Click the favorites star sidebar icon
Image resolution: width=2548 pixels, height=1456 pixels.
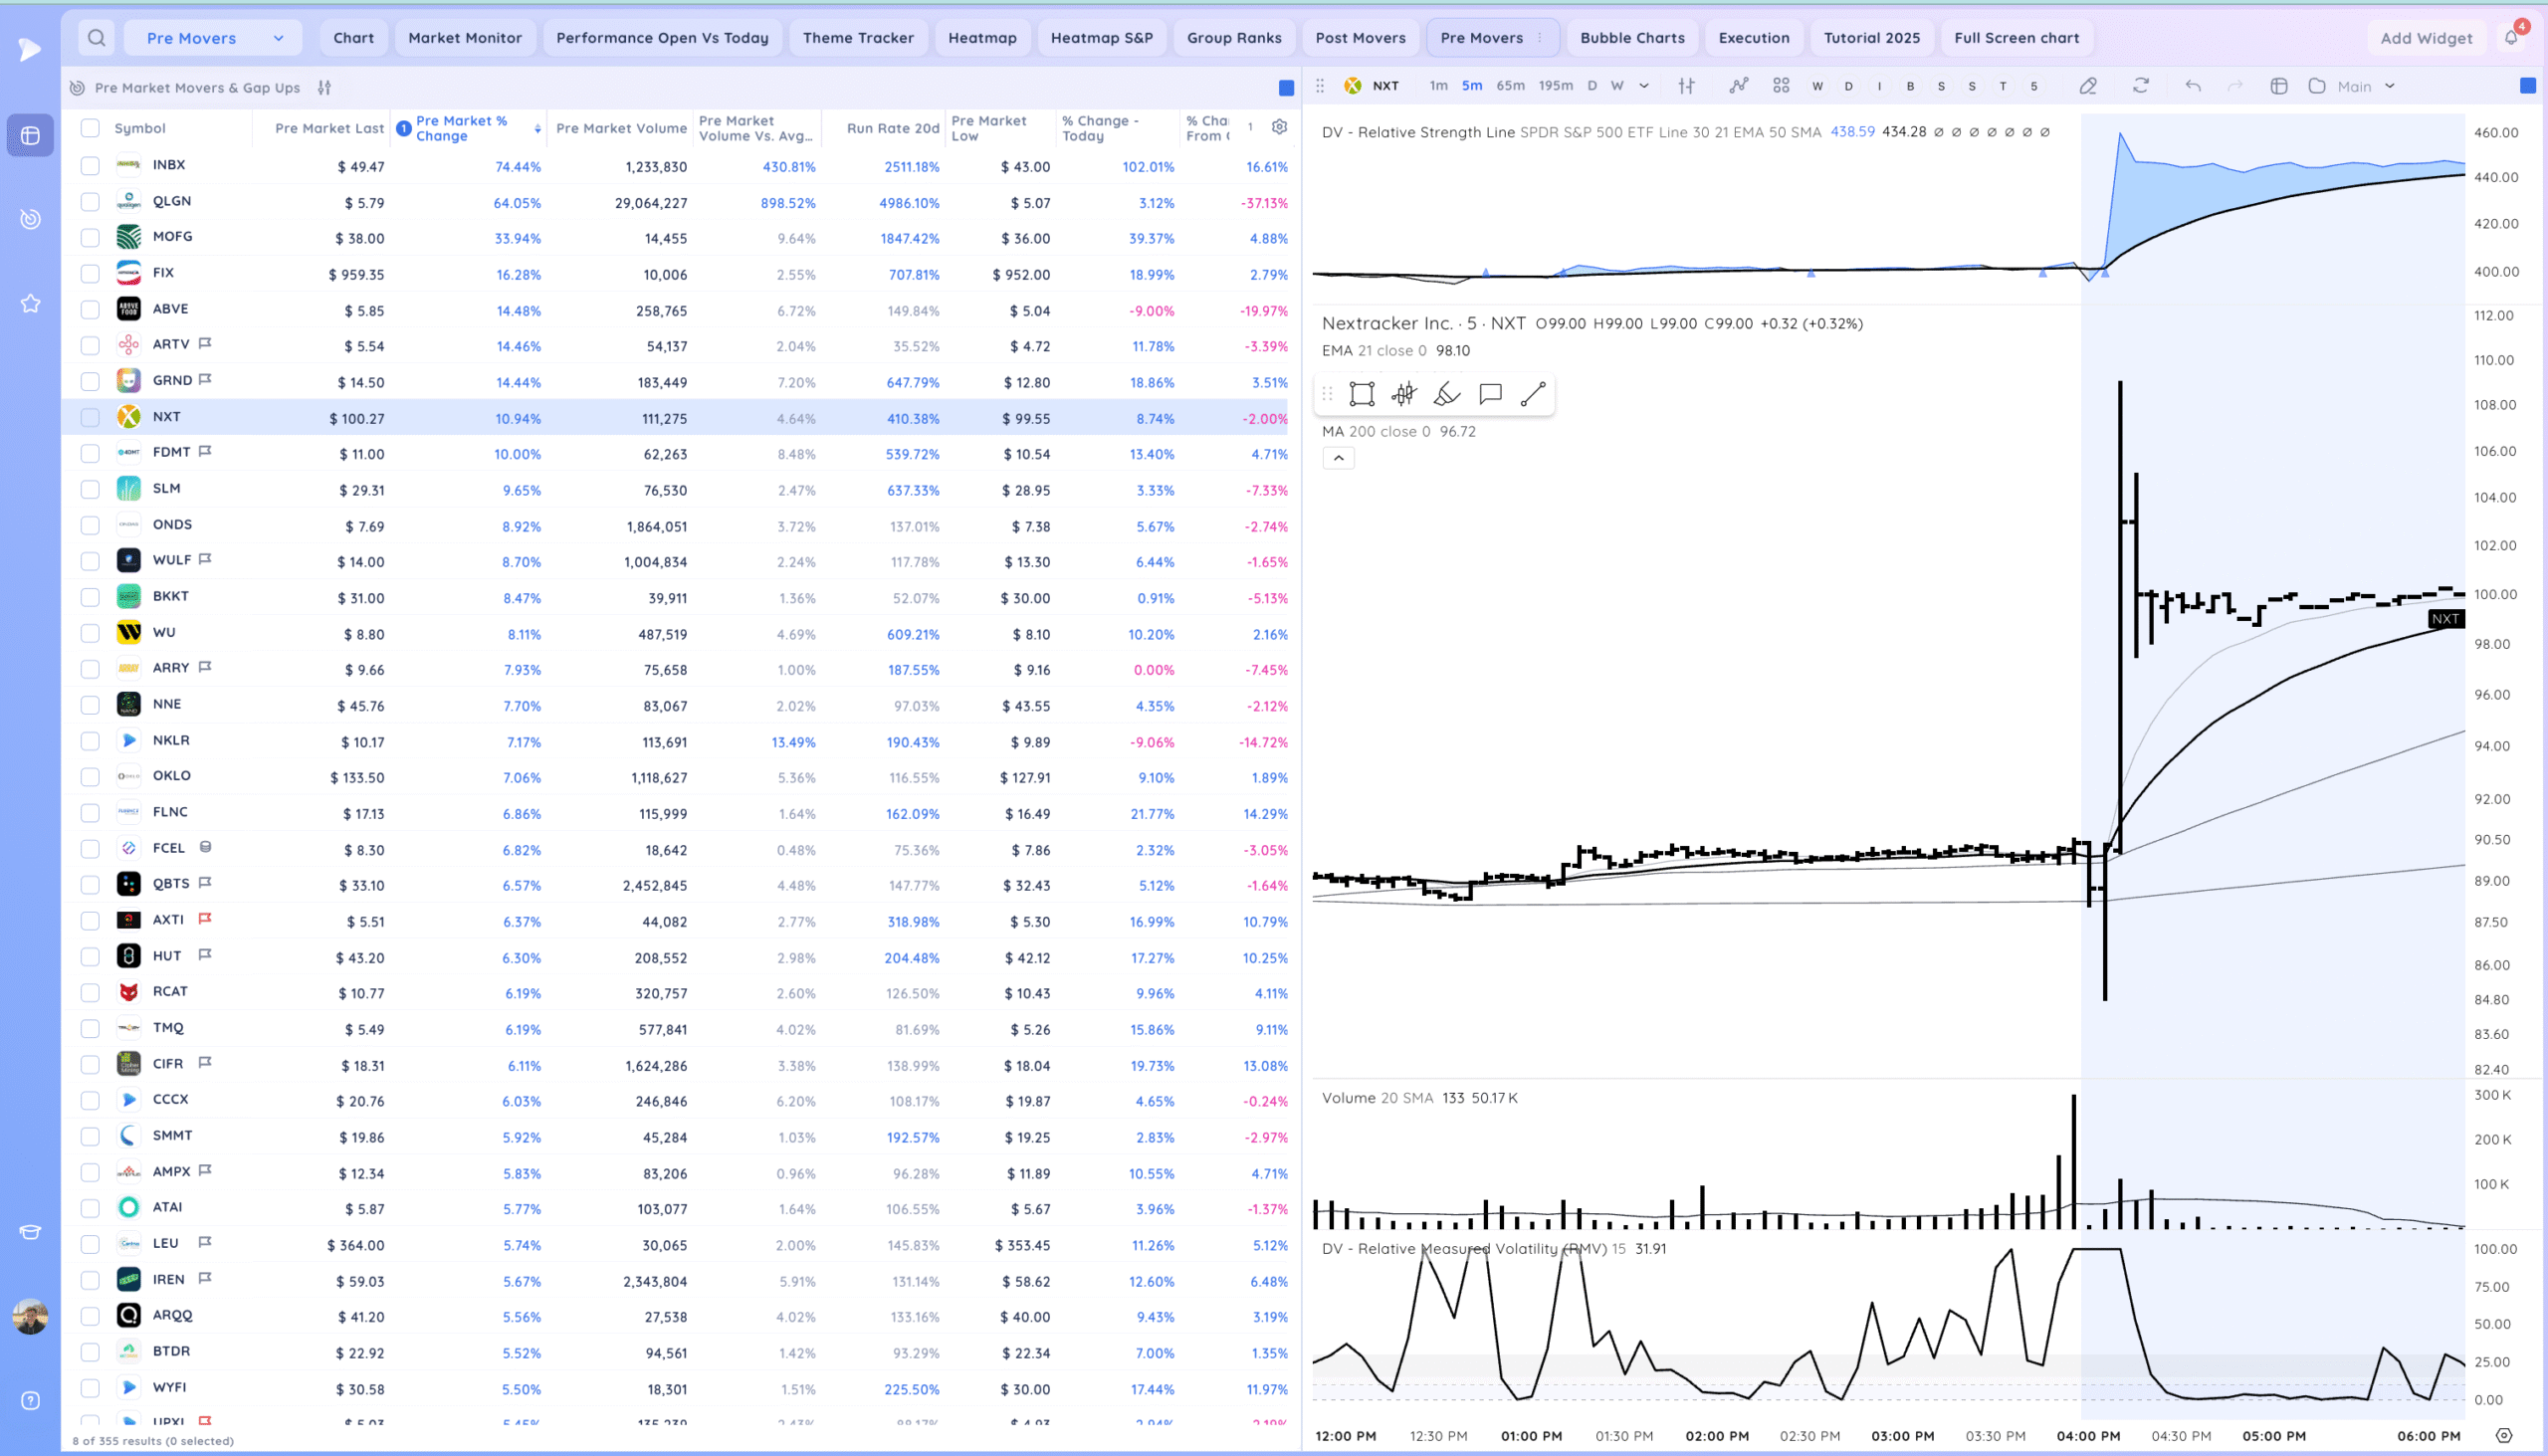(30, 303)
